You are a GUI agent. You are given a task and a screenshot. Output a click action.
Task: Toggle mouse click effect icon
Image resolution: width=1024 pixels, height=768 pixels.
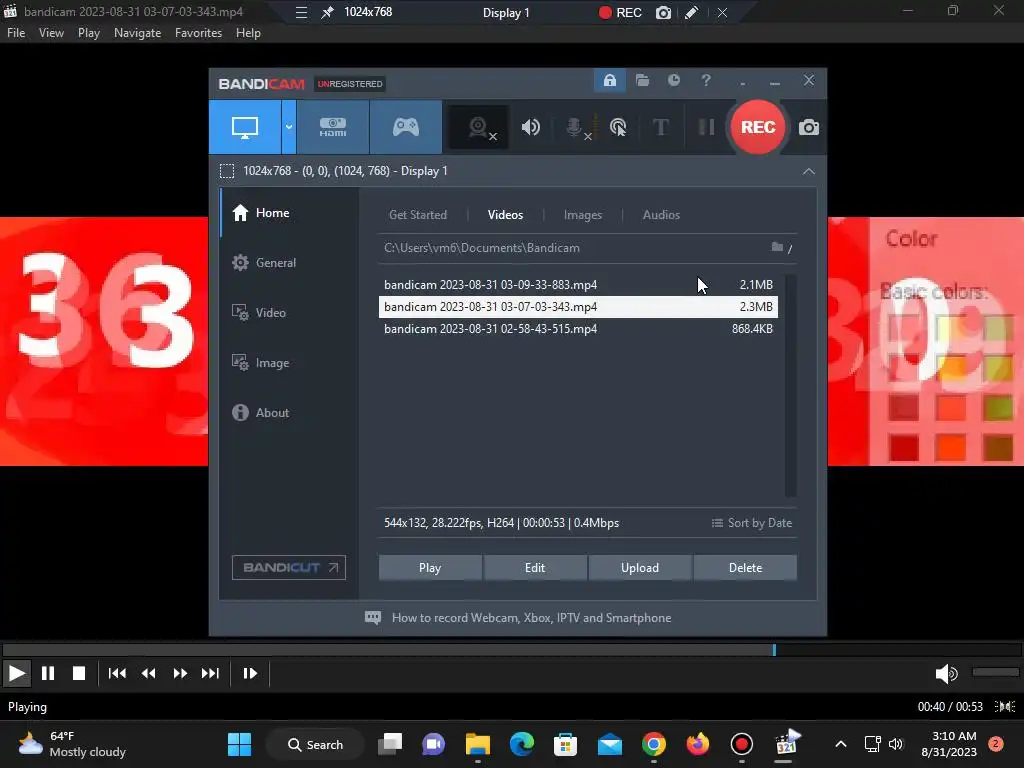tap(618, 127)
